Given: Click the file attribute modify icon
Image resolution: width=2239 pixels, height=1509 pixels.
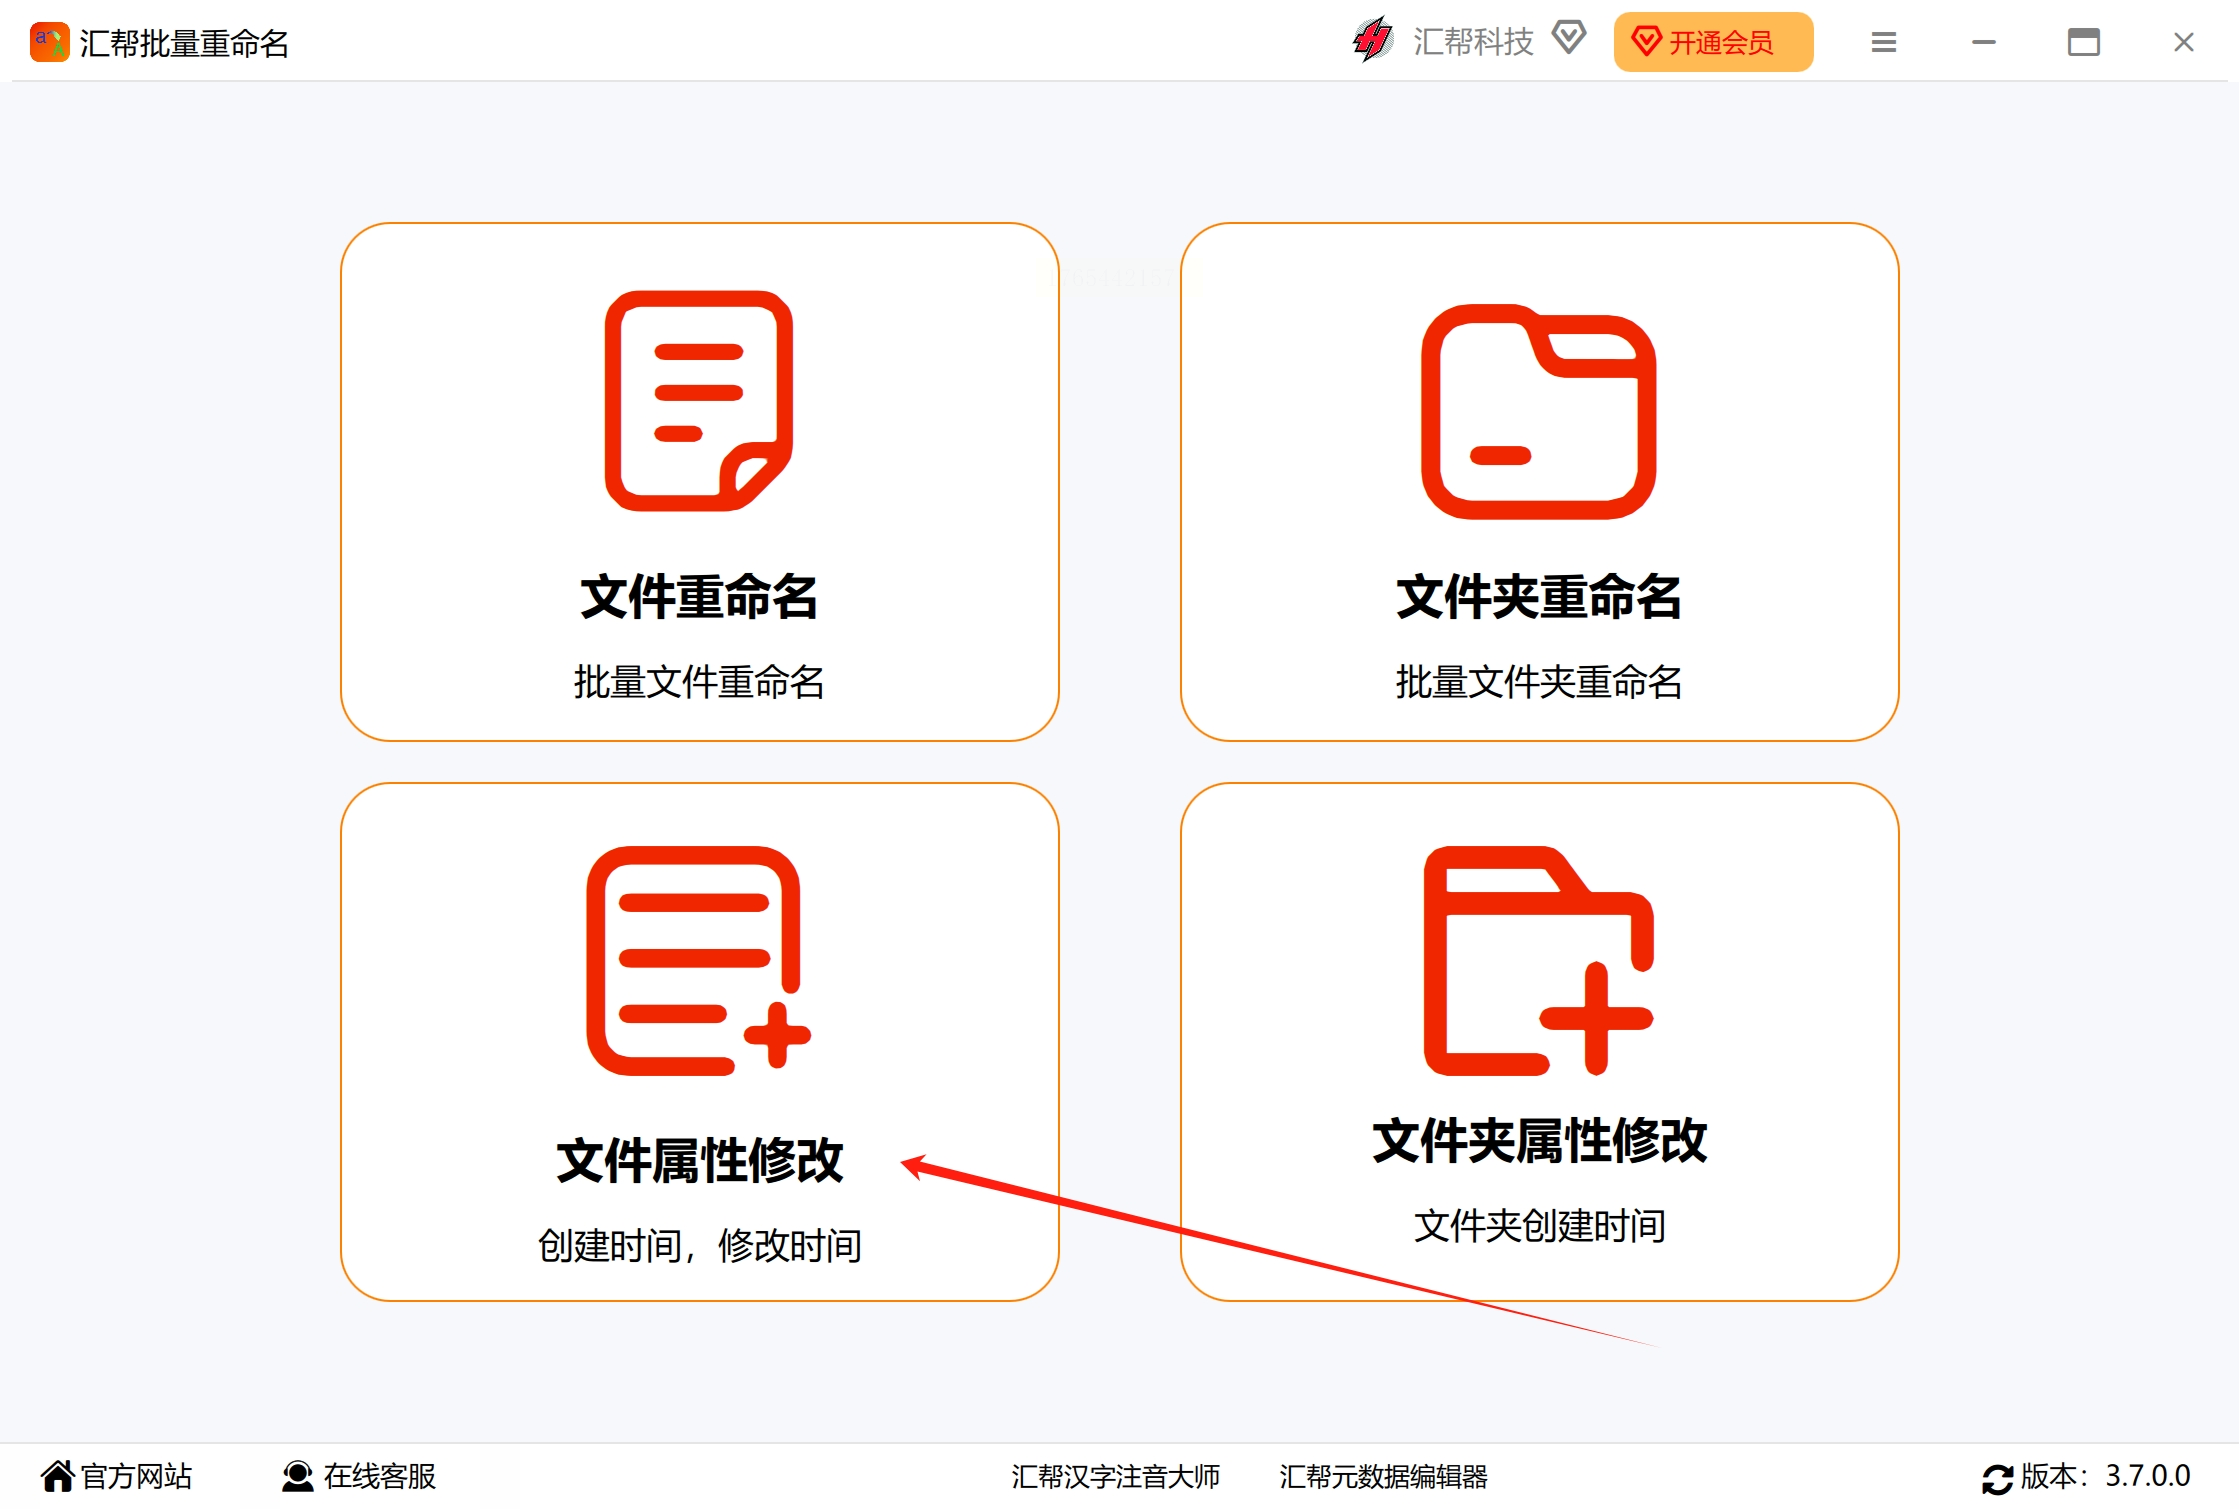Looking at the screenshot, I should point(698,961).
